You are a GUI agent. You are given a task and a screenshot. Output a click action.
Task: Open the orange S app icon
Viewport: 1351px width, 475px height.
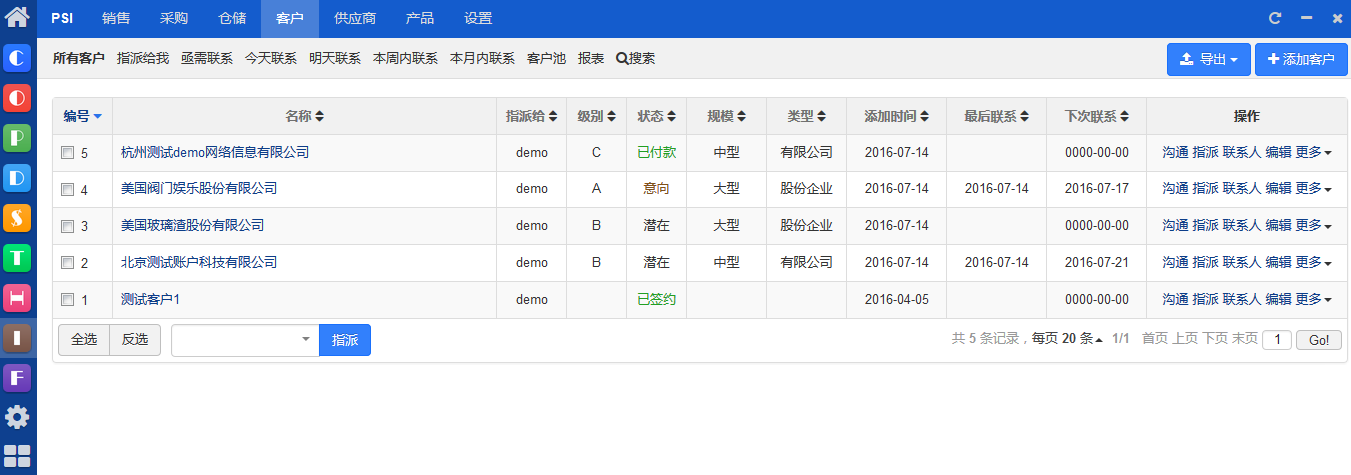pyautogui.click(x=17, y=217)
